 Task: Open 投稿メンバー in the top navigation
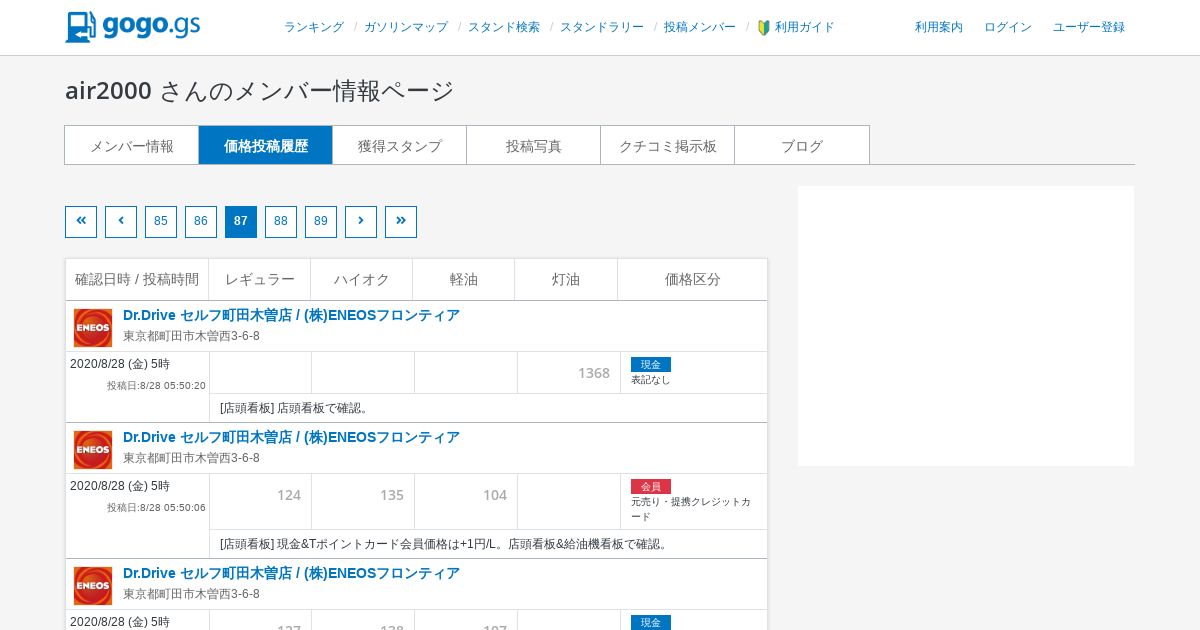700,28
